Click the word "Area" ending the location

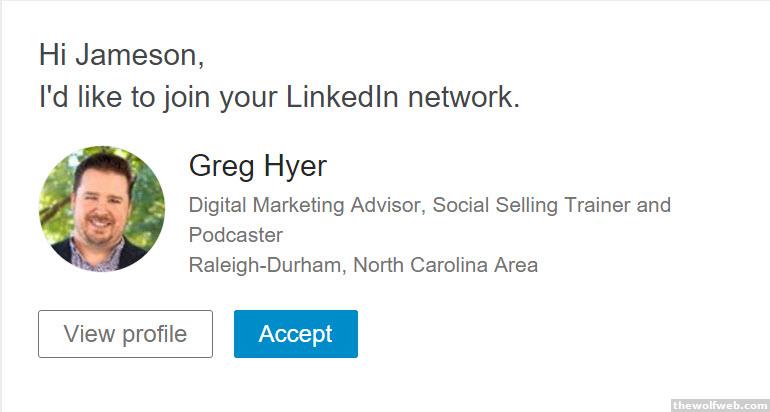pos(516,265)
